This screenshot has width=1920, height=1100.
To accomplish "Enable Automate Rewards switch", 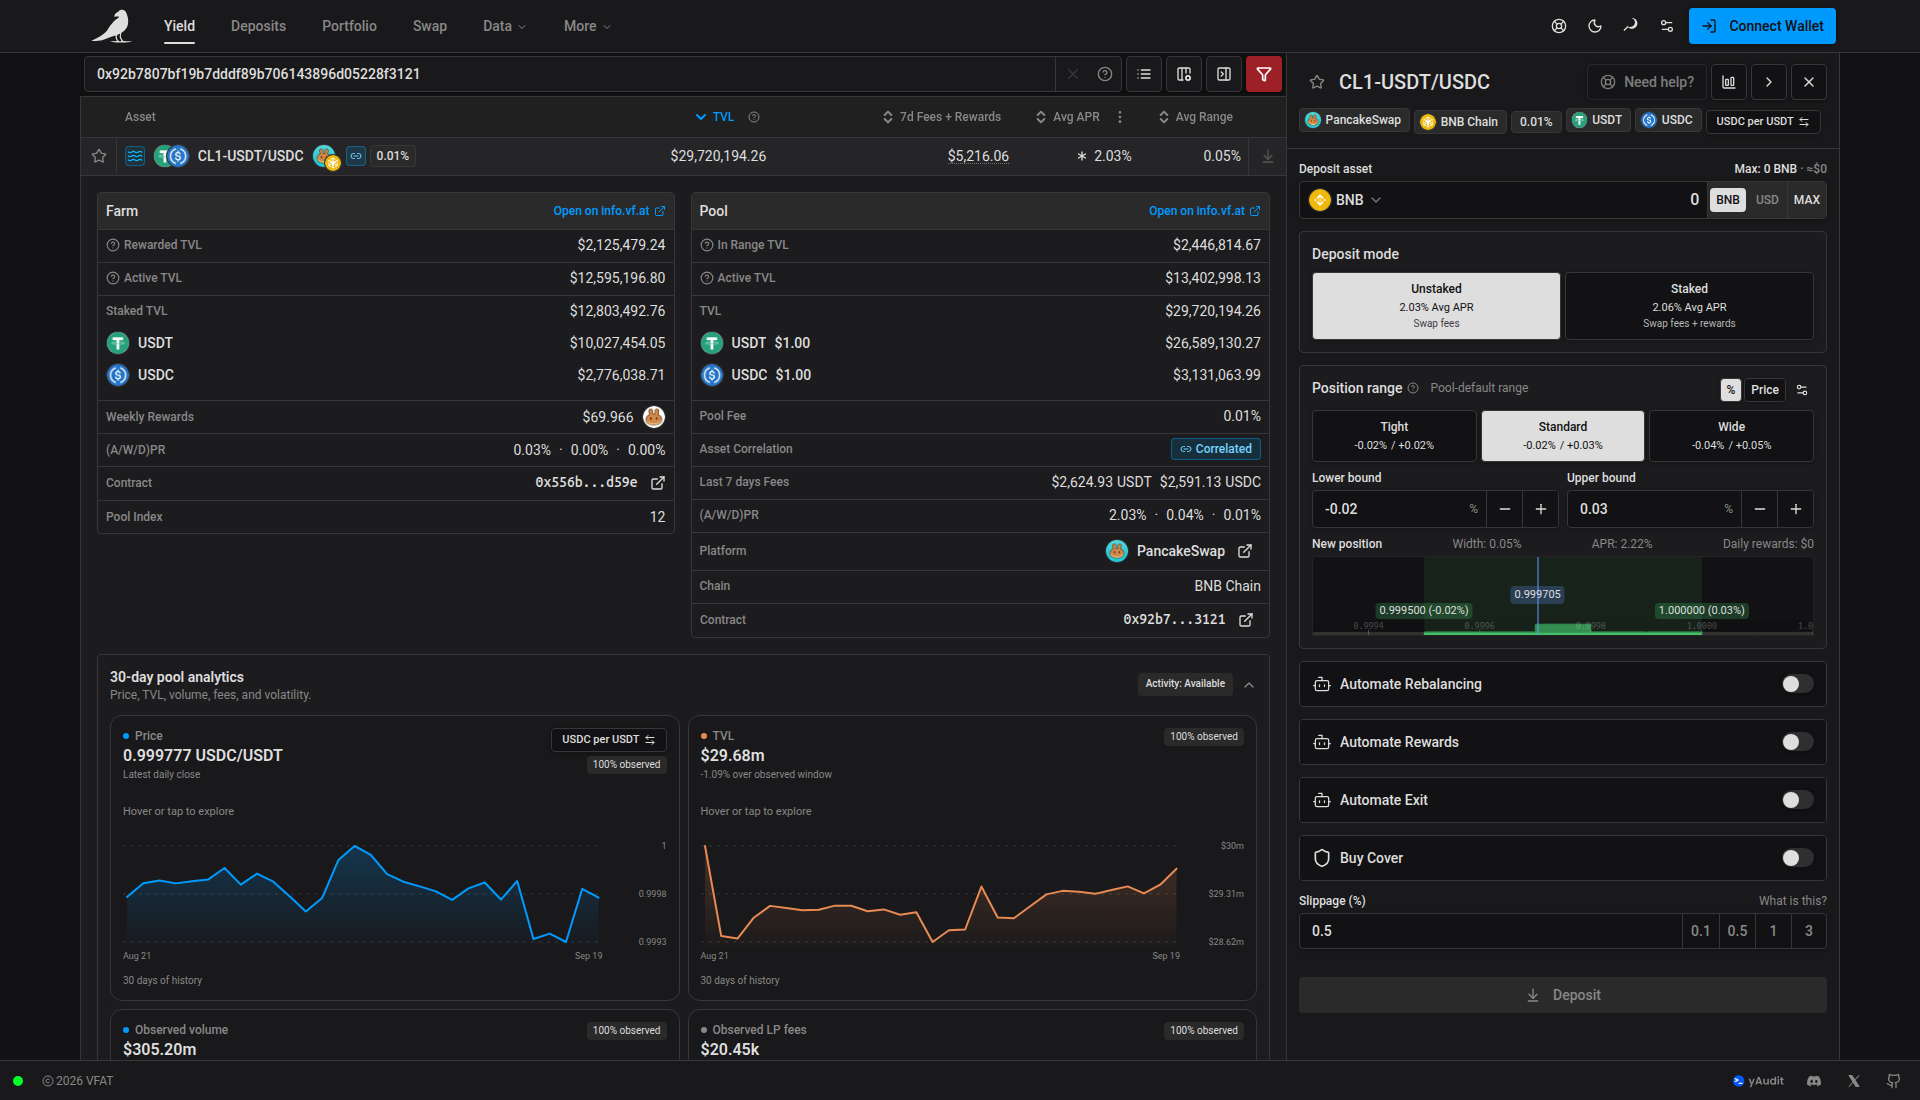I will [x=1797, y=742].
